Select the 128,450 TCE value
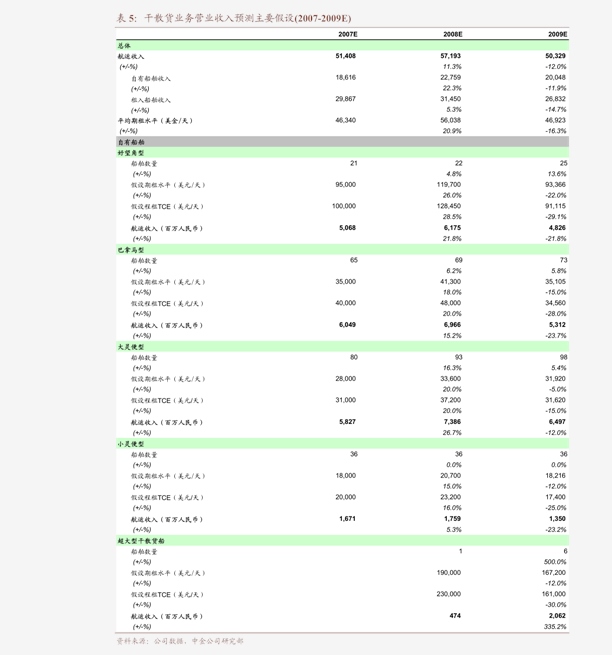Image resolution: width=612 pixels, height=655 pixels. (448, 206)
